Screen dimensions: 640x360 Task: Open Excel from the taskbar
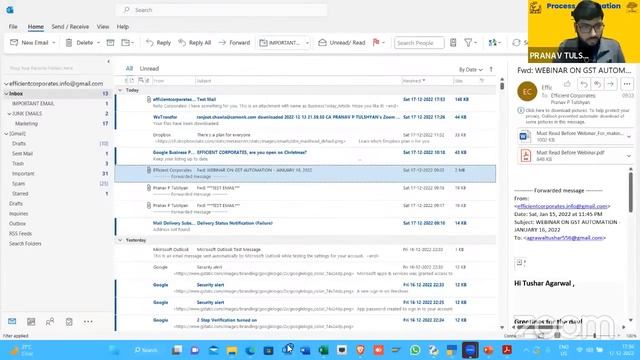(x=323, y=350)
